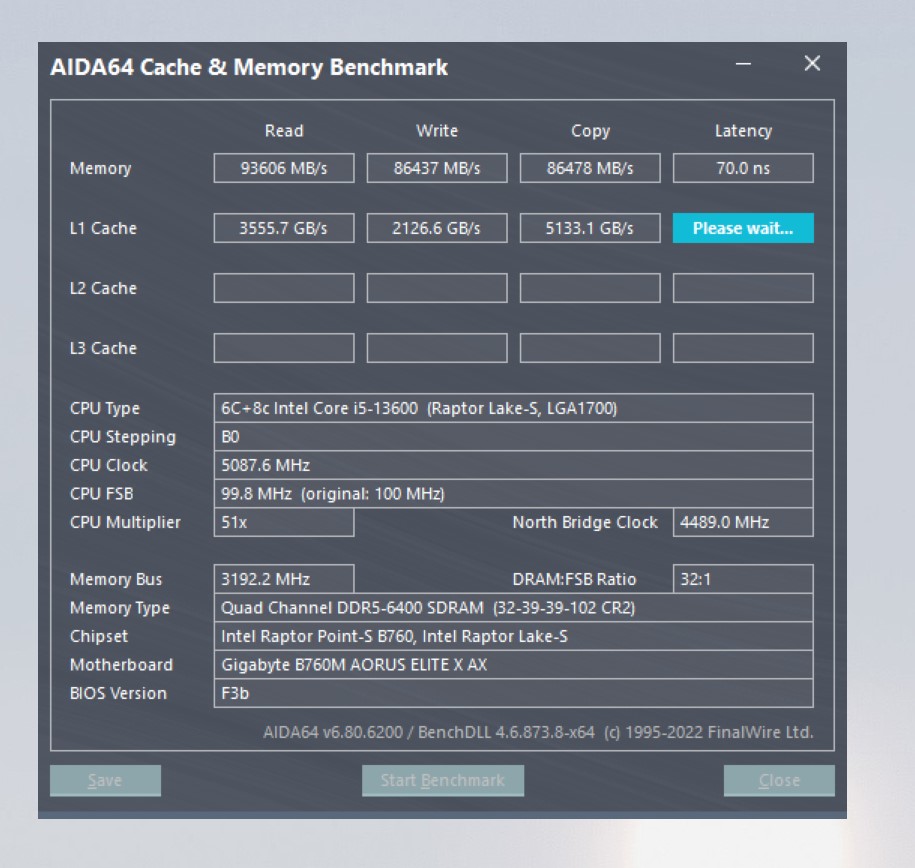Select Memory Write value 86437 MB/s
The width and height of the screenshot is (915, 868).
[x=436, y=168]
